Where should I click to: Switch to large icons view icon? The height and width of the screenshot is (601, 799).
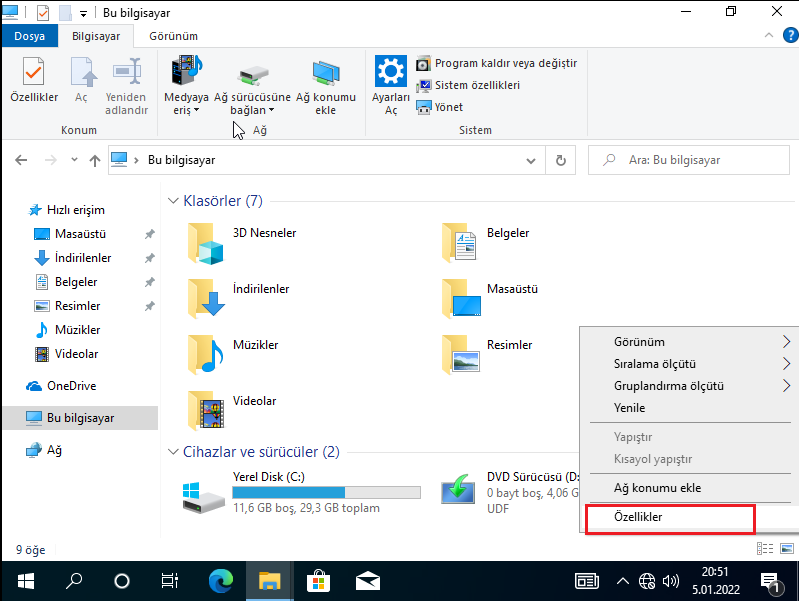tap(787, 549)
